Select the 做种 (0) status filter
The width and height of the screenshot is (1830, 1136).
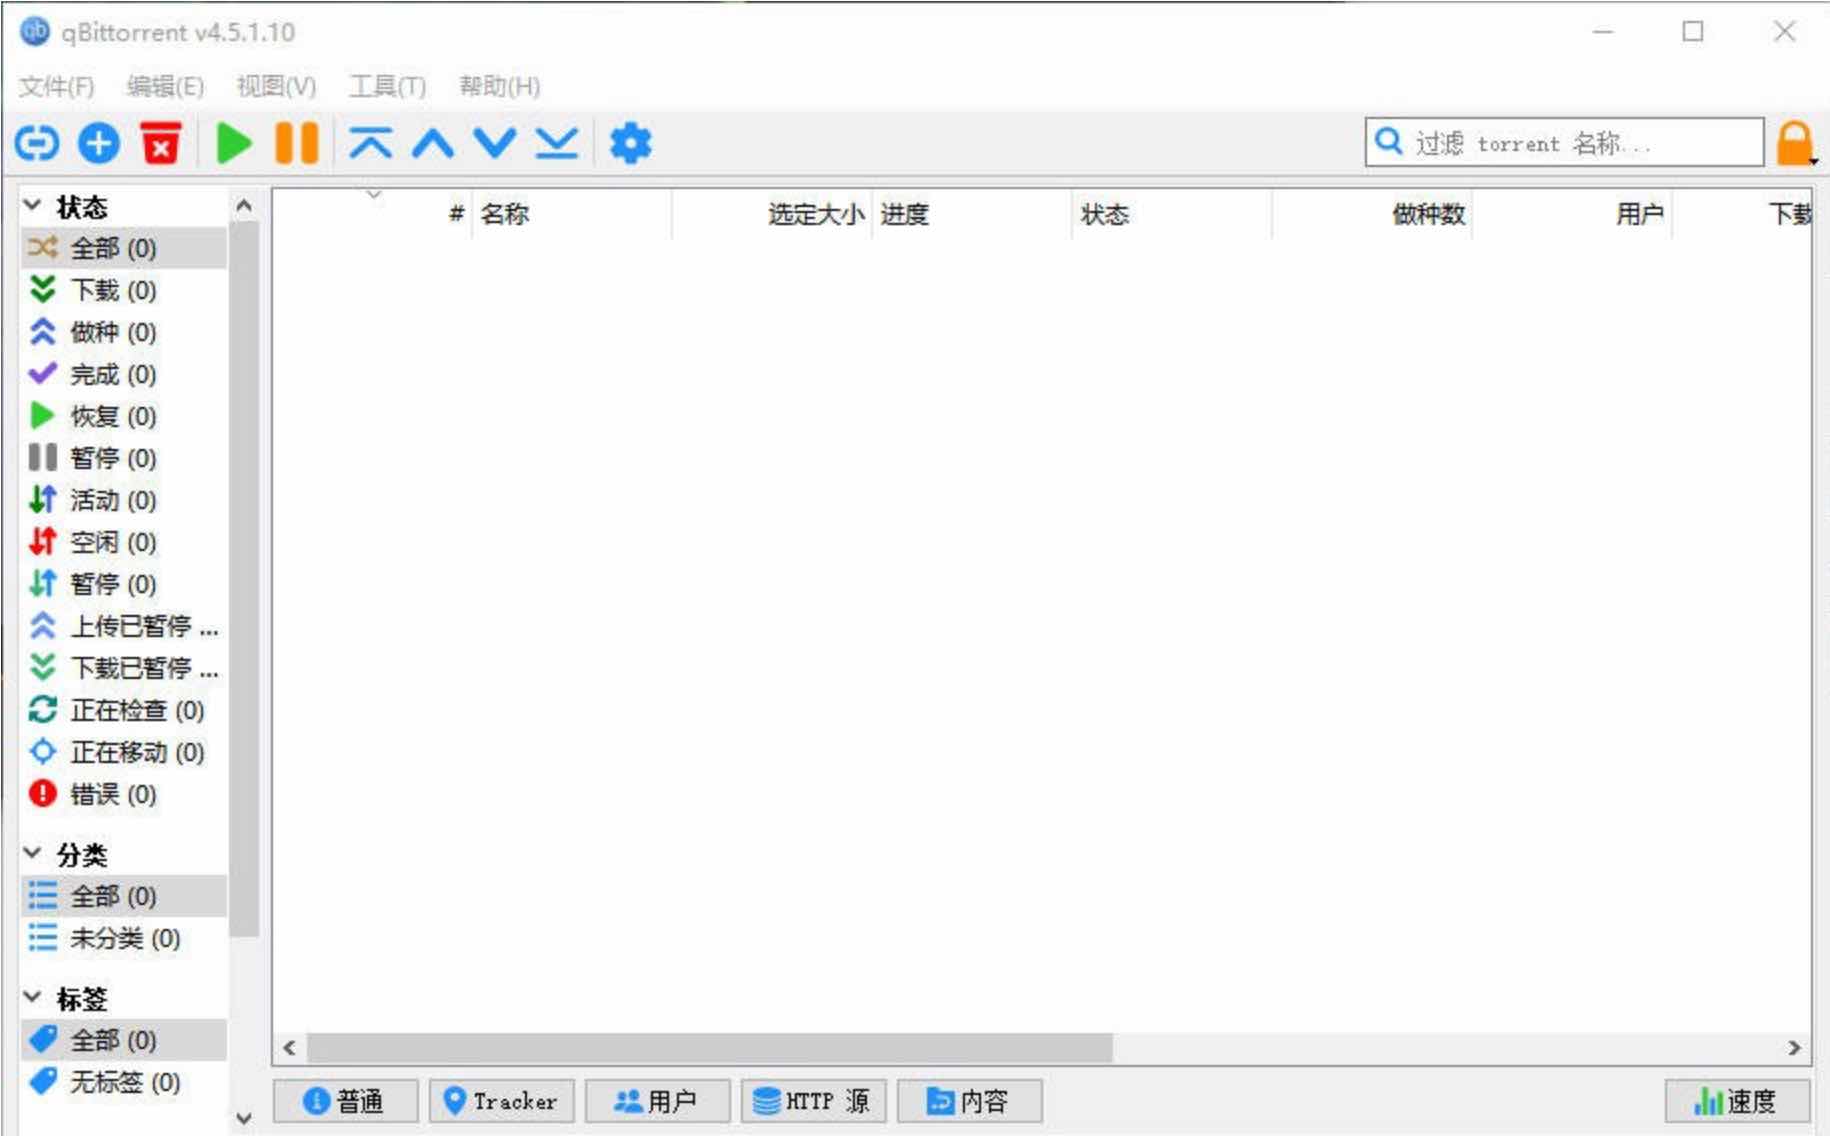(124, 332)
